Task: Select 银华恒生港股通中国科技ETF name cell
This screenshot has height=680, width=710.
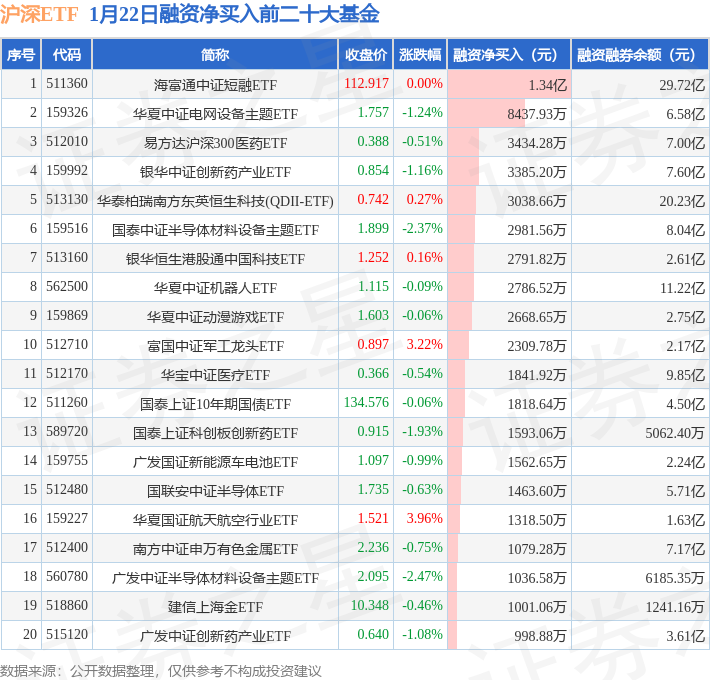Action: tap(215, 259)
